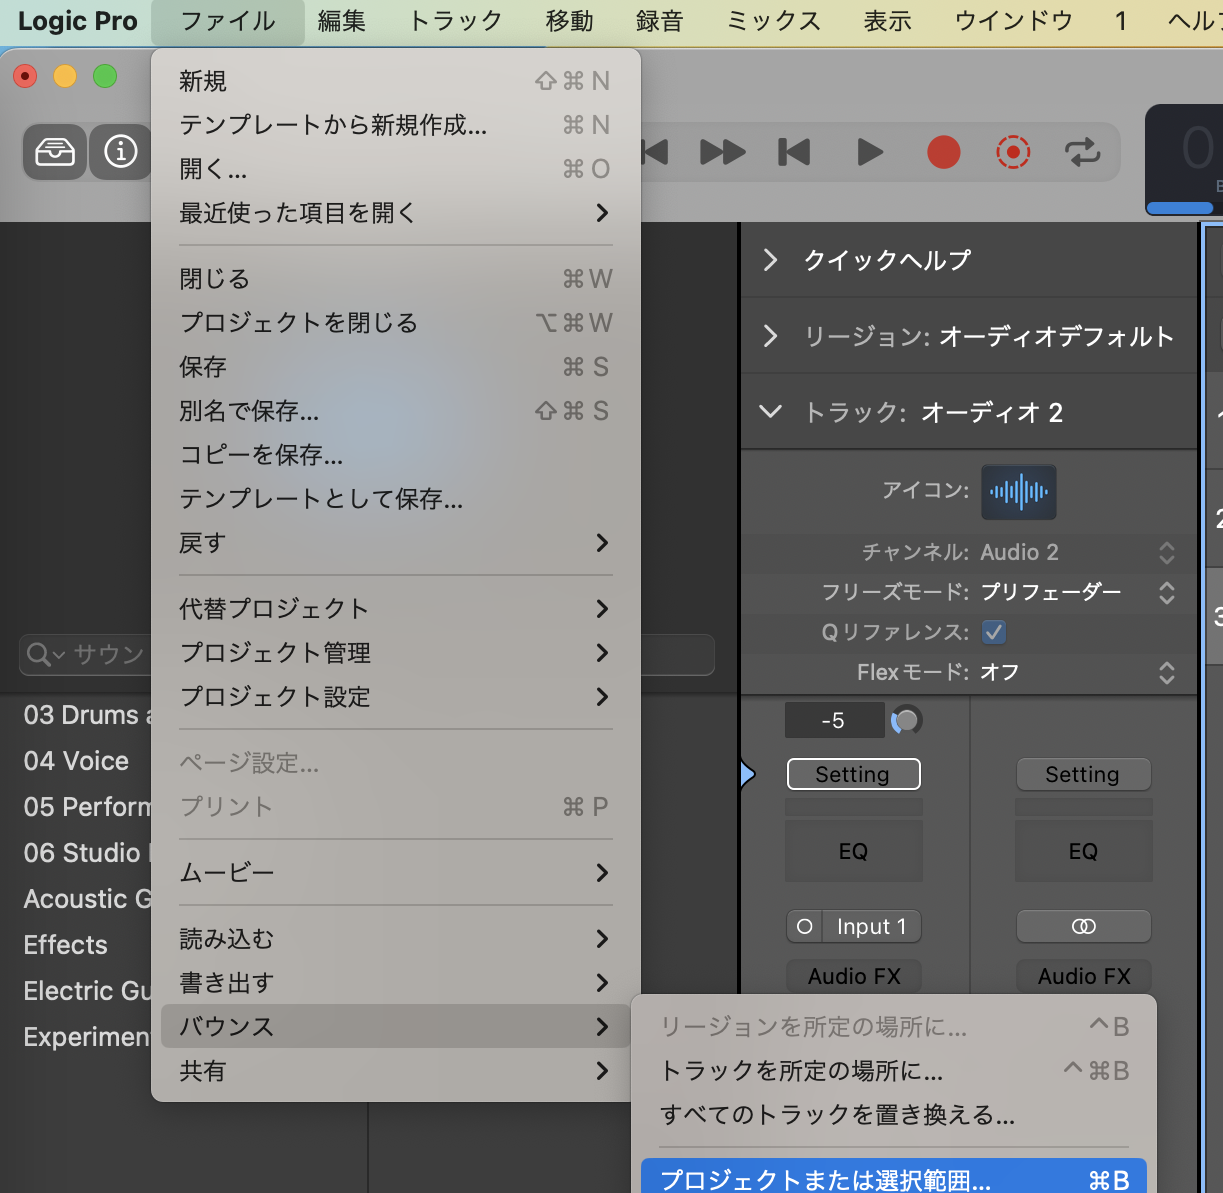Open the ウインドウ menu in menu bar

click(1013, 21)
